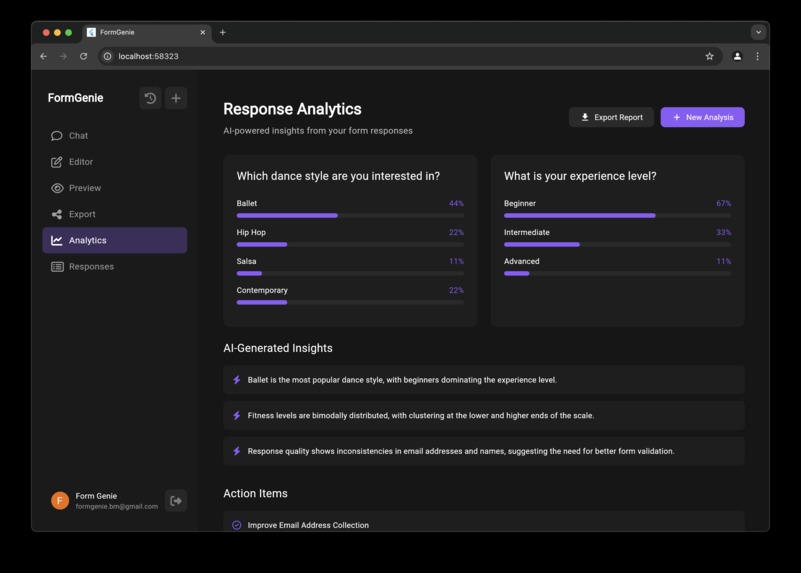
Task: Click the lightning icon on Ballet insight
Action: 237,380
